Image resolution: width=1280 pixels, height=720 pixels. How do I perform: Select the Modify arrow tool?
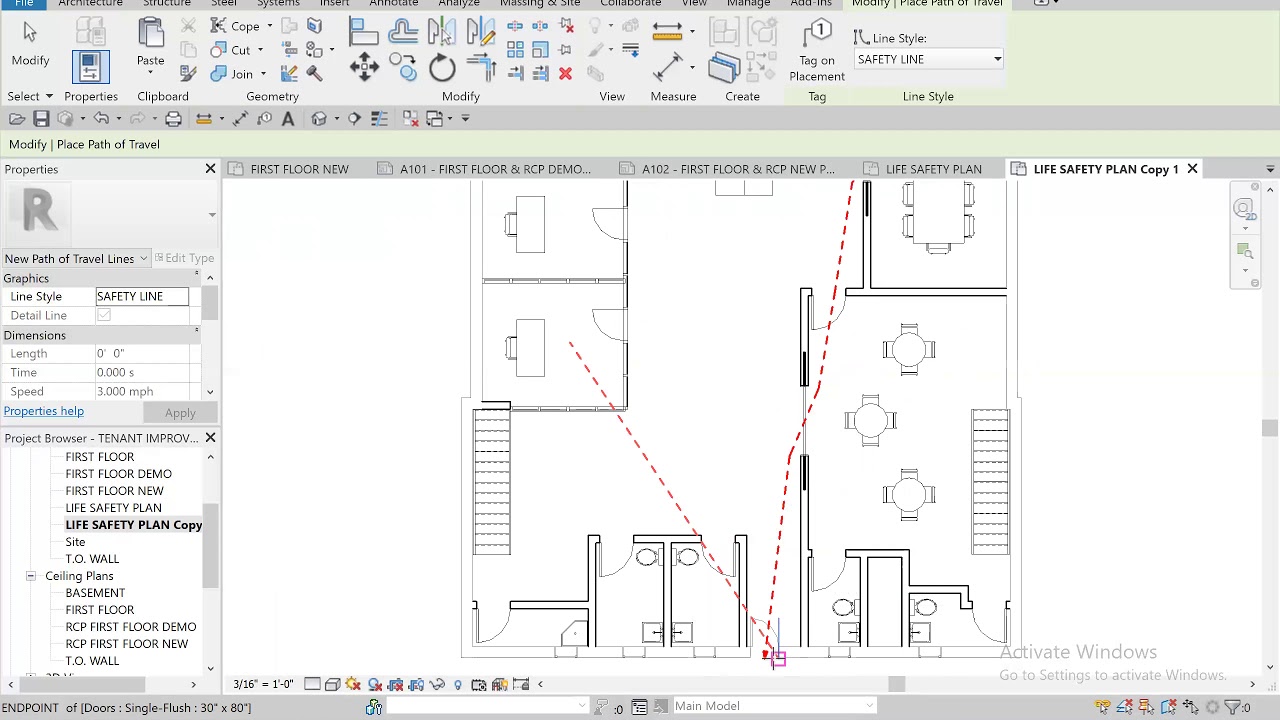click(30, 44)
